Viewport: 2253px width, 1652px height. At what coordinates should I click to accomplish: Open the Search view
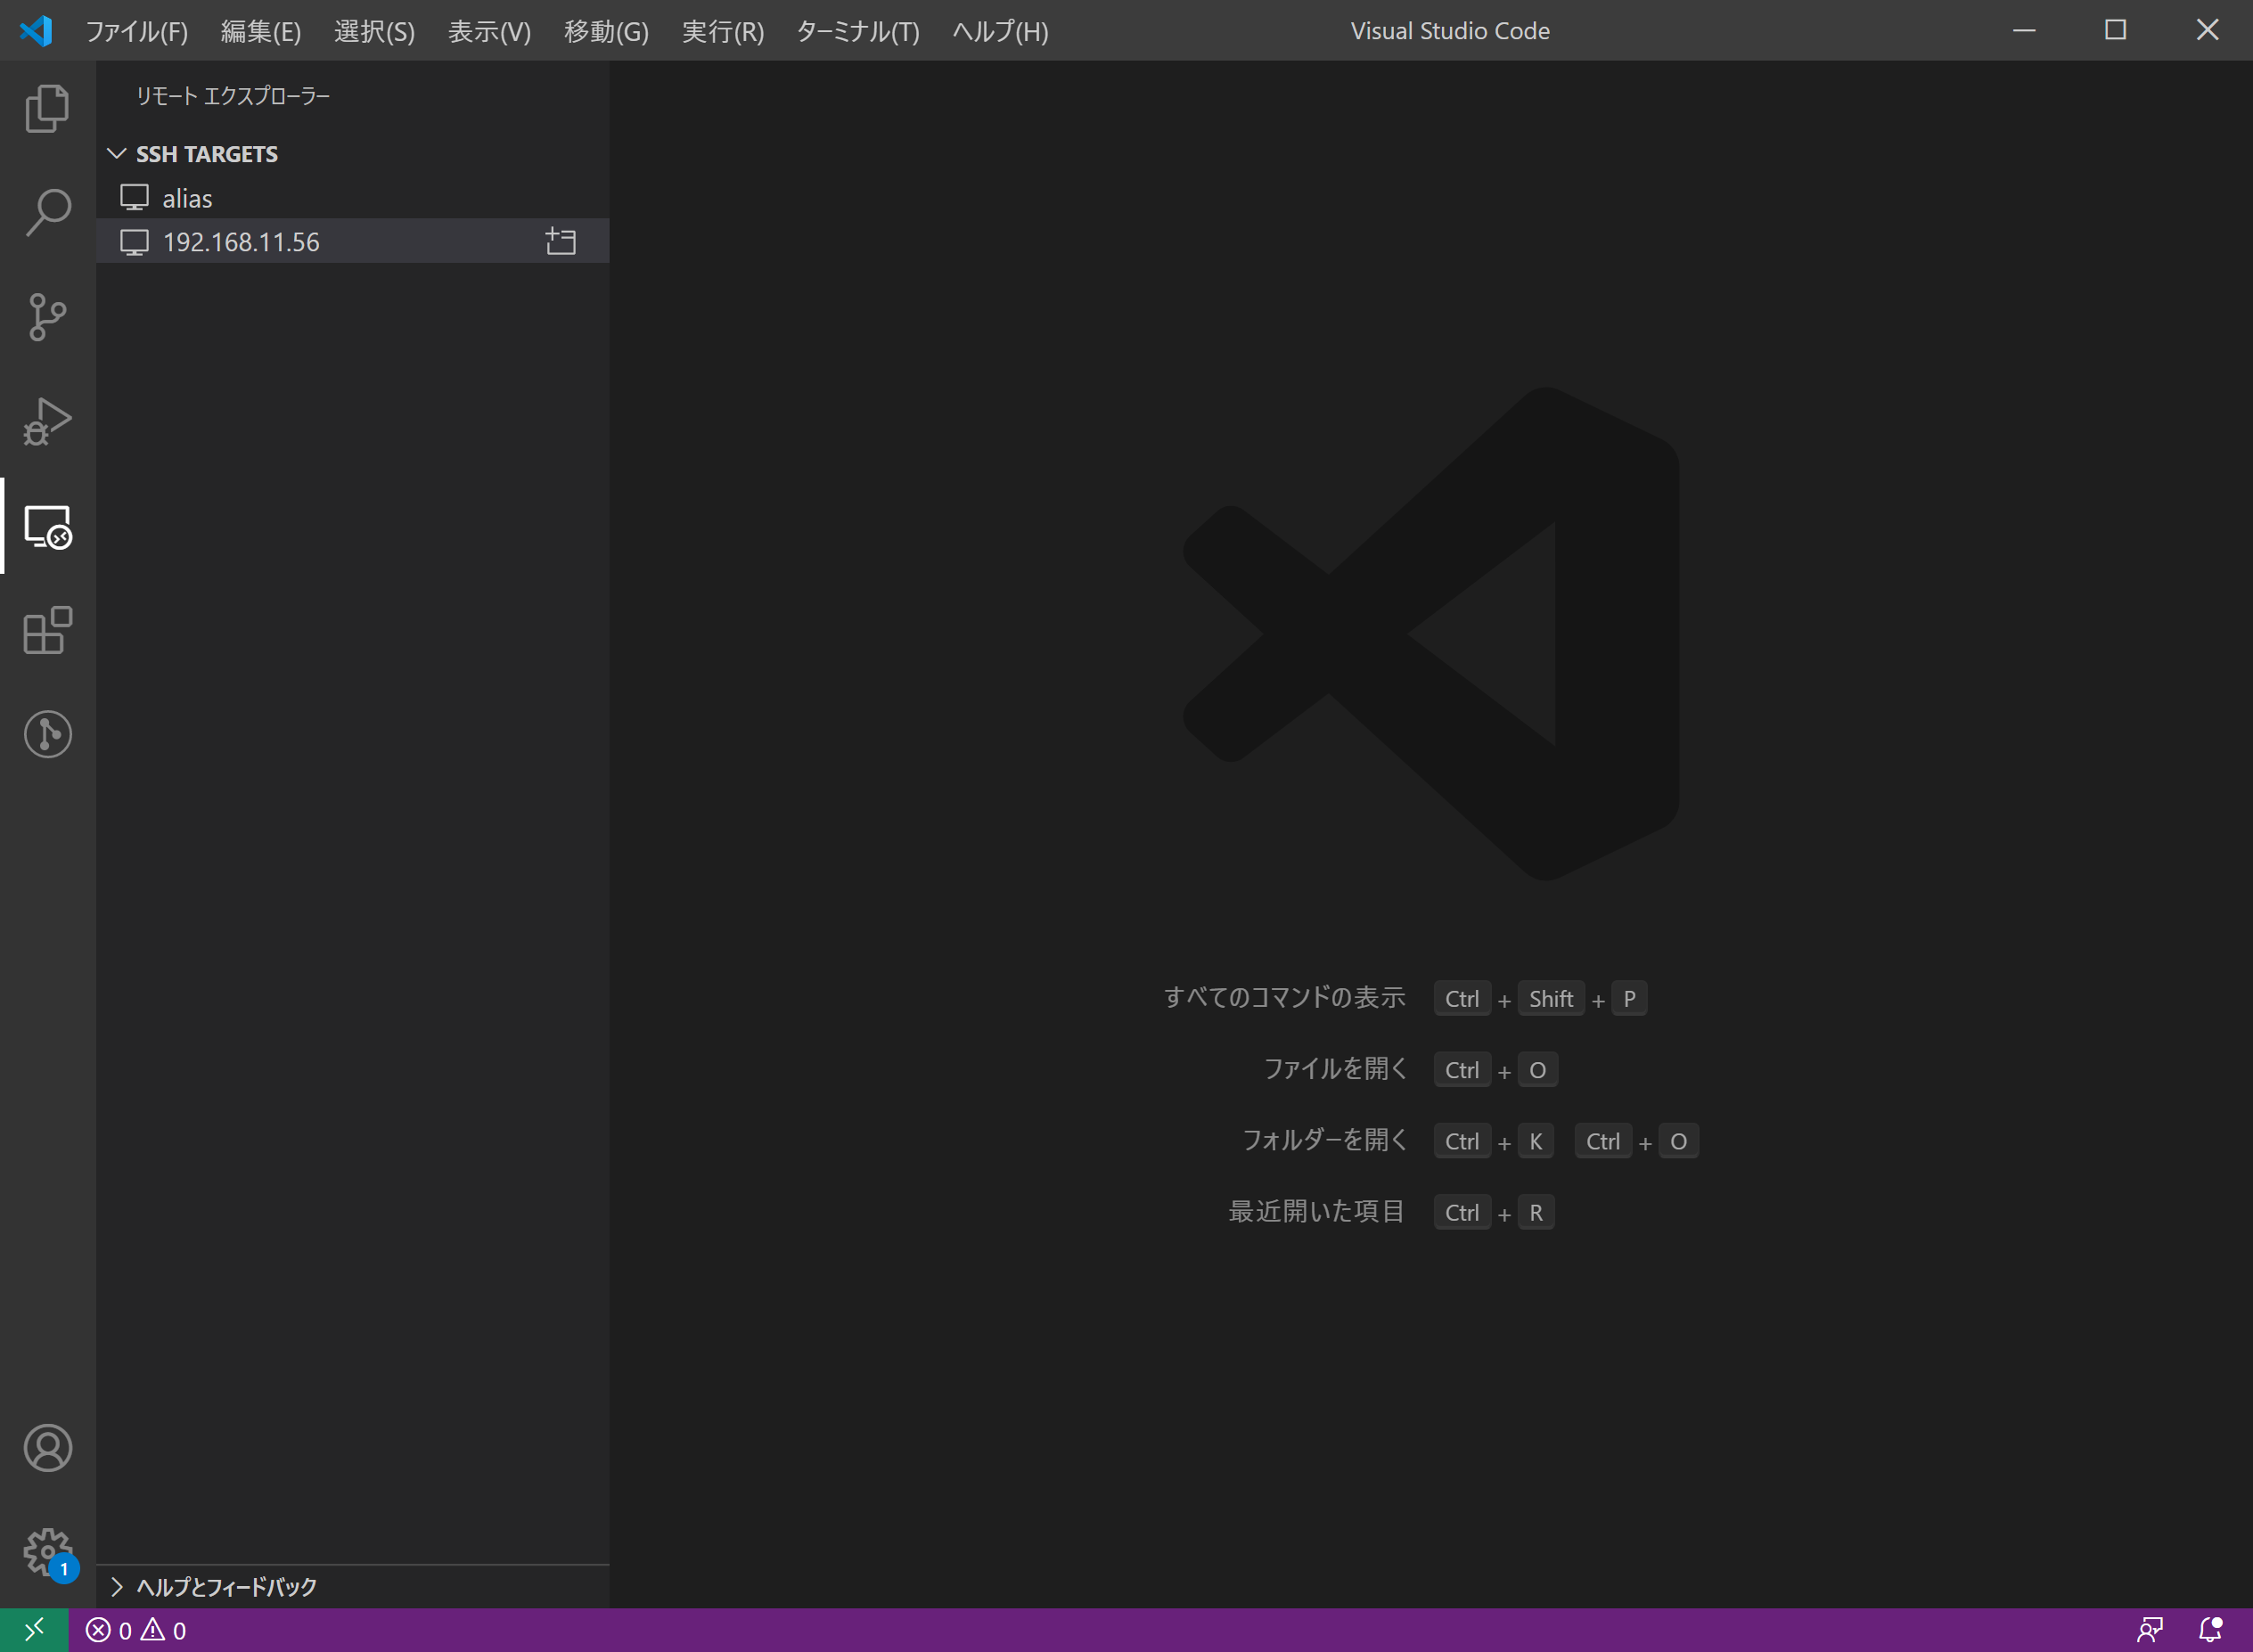(x=47, y=212)
